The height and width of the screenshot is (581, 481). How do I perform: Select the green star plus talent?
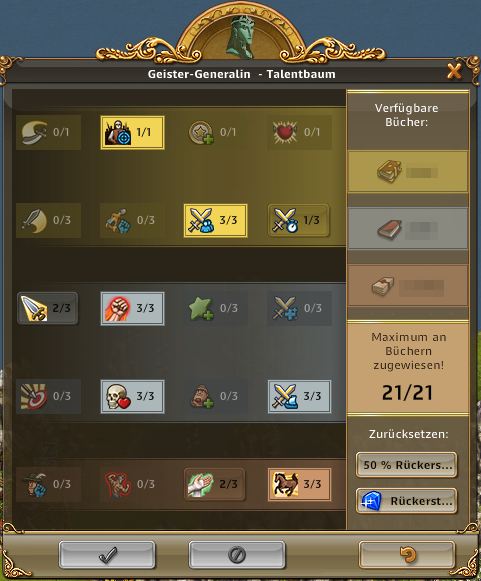pos(216,308)
